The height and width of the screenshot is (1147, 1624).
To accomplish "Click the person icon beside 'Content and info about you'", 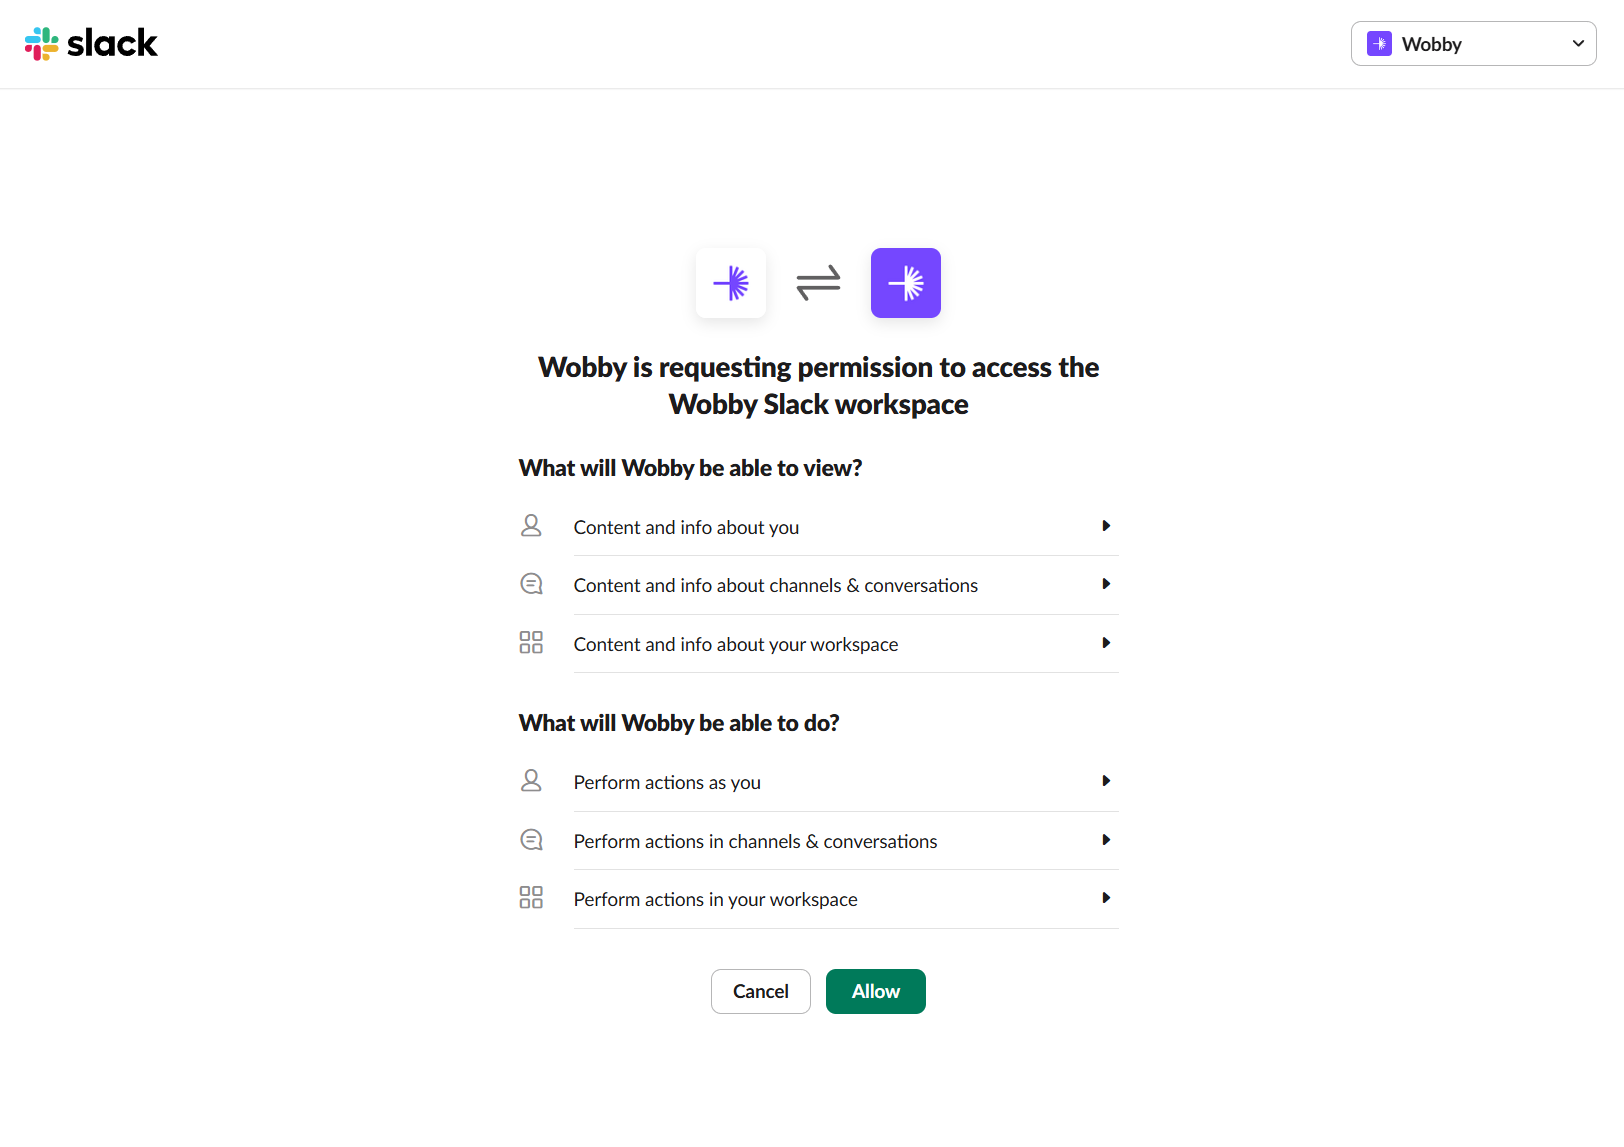I will click(x=531, y=525).
